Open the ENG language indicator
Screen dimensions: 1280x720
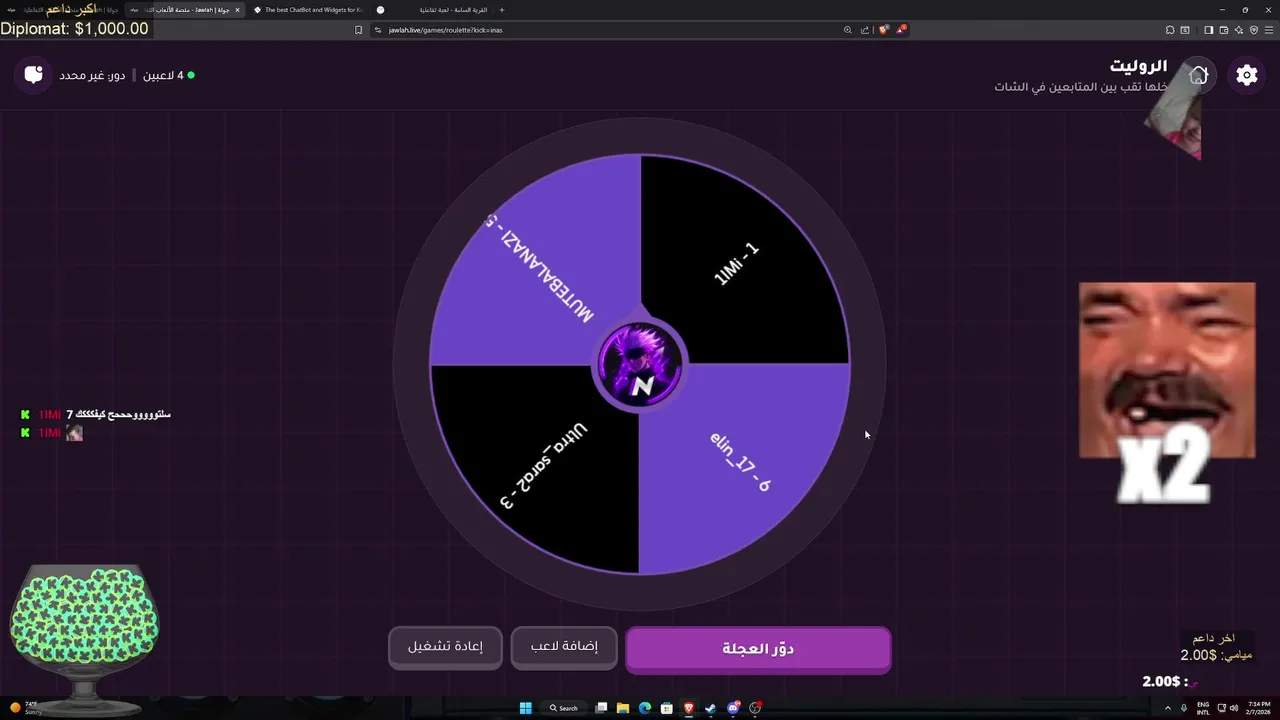(x=1203, y=708)
